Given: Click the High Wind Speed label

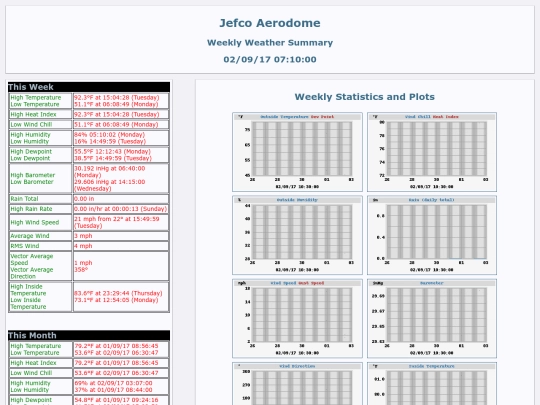Looking at the screenshot, I should [x=35, y=222].
